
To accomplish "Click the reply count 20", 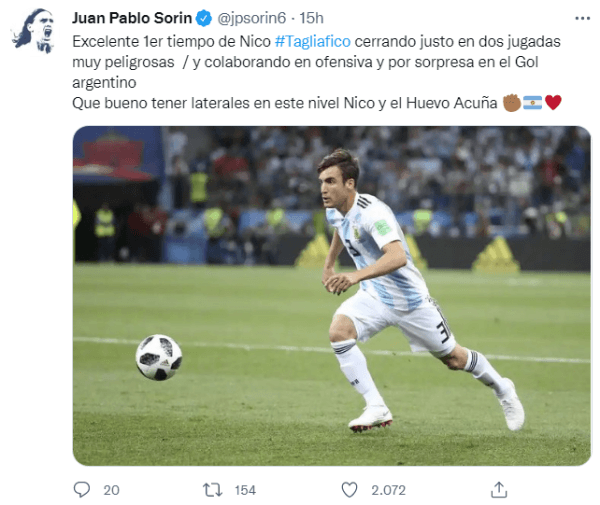I will tap(111, 490).
